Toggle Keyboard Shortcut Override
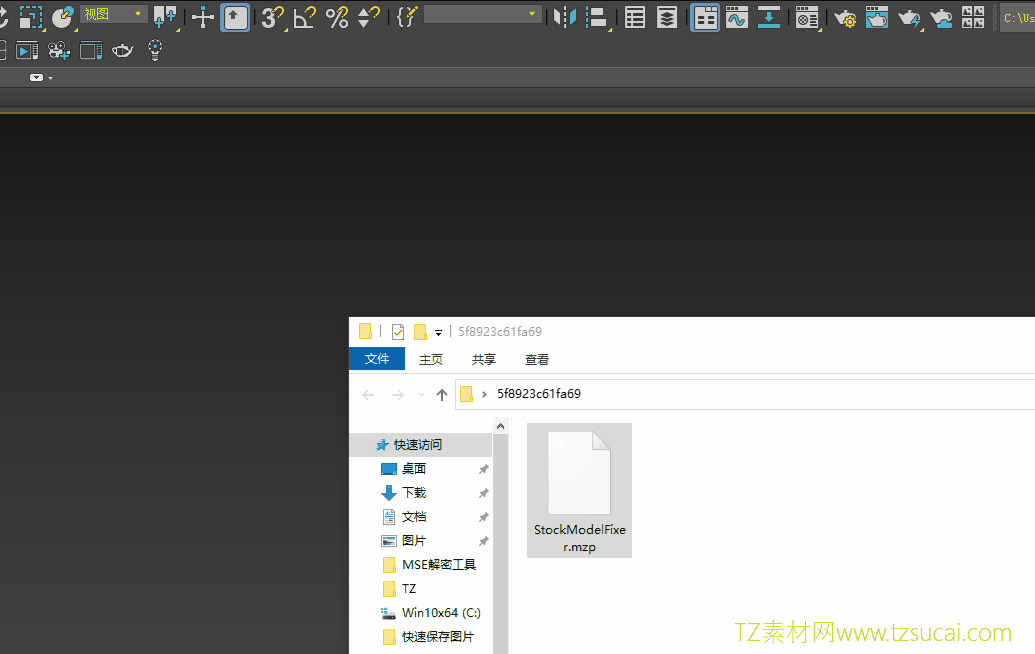Image resolution: width=1035 pixels, height=654 pixels. [x=235, y=17]
